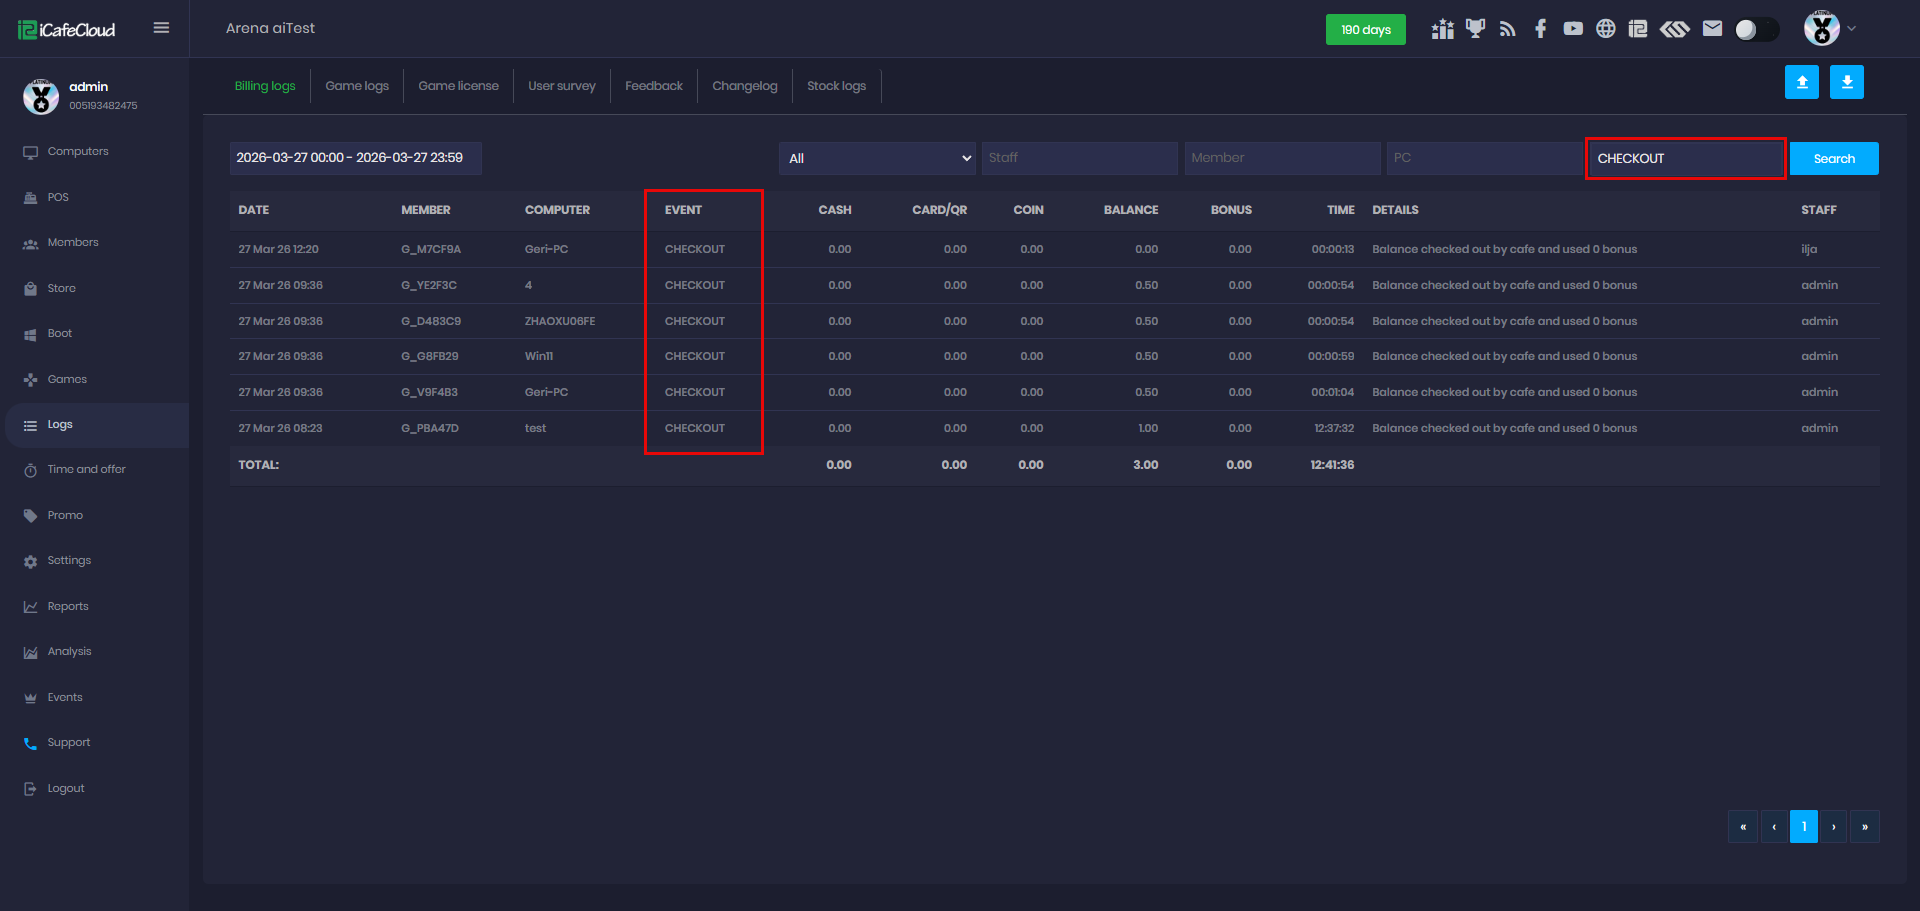Open the Facebook icon link

[x=1540, y=29]
